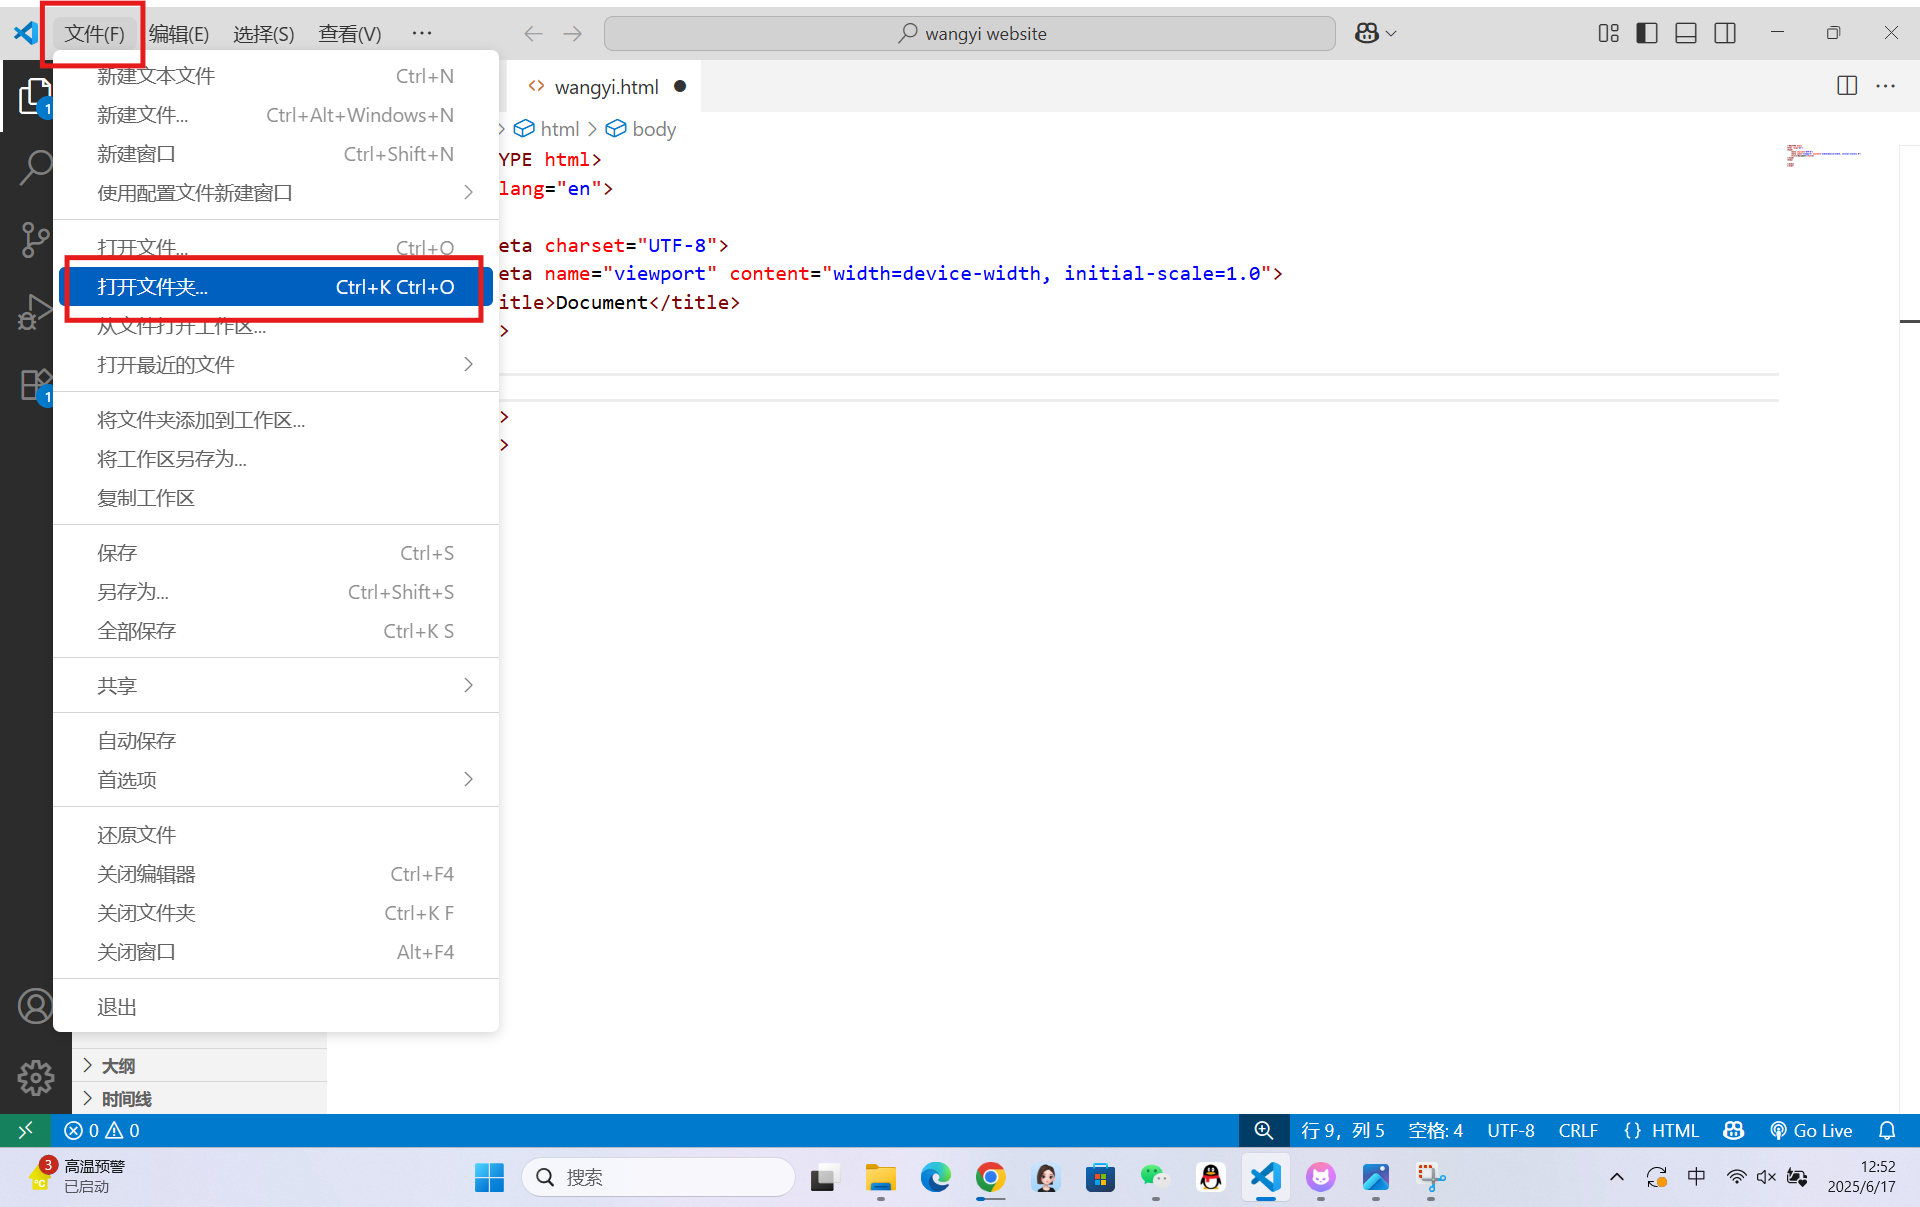Select 退出 to quit
Viewport: 1920px width, 1207px height.
(x=276, y=1007)
